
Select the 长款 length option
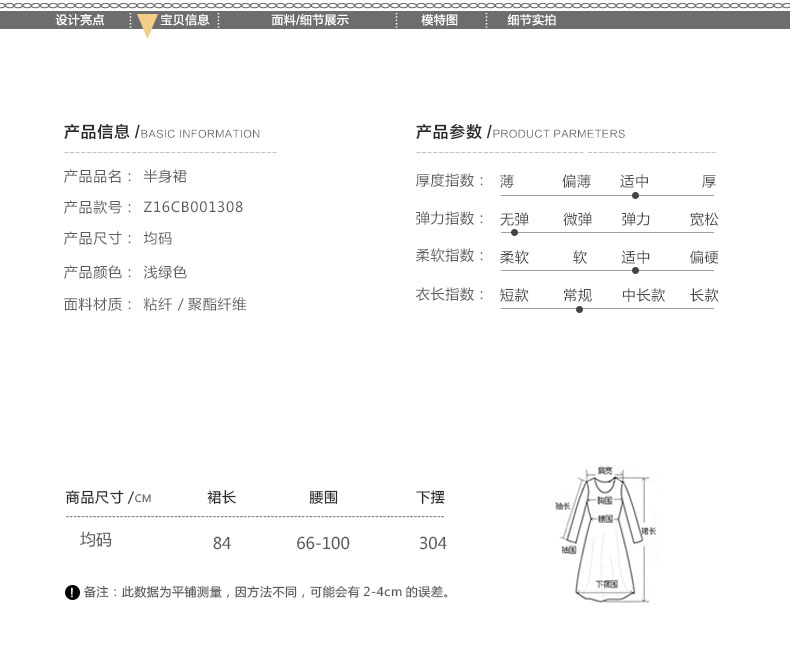pyautogui.click(x=704, y=295)
